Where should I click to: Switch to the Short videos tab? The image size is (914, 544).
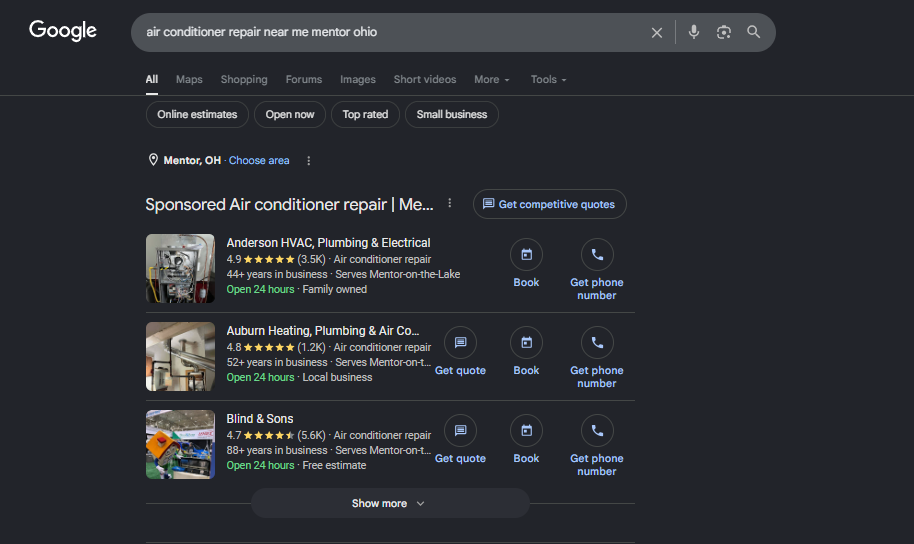point(424,79)
